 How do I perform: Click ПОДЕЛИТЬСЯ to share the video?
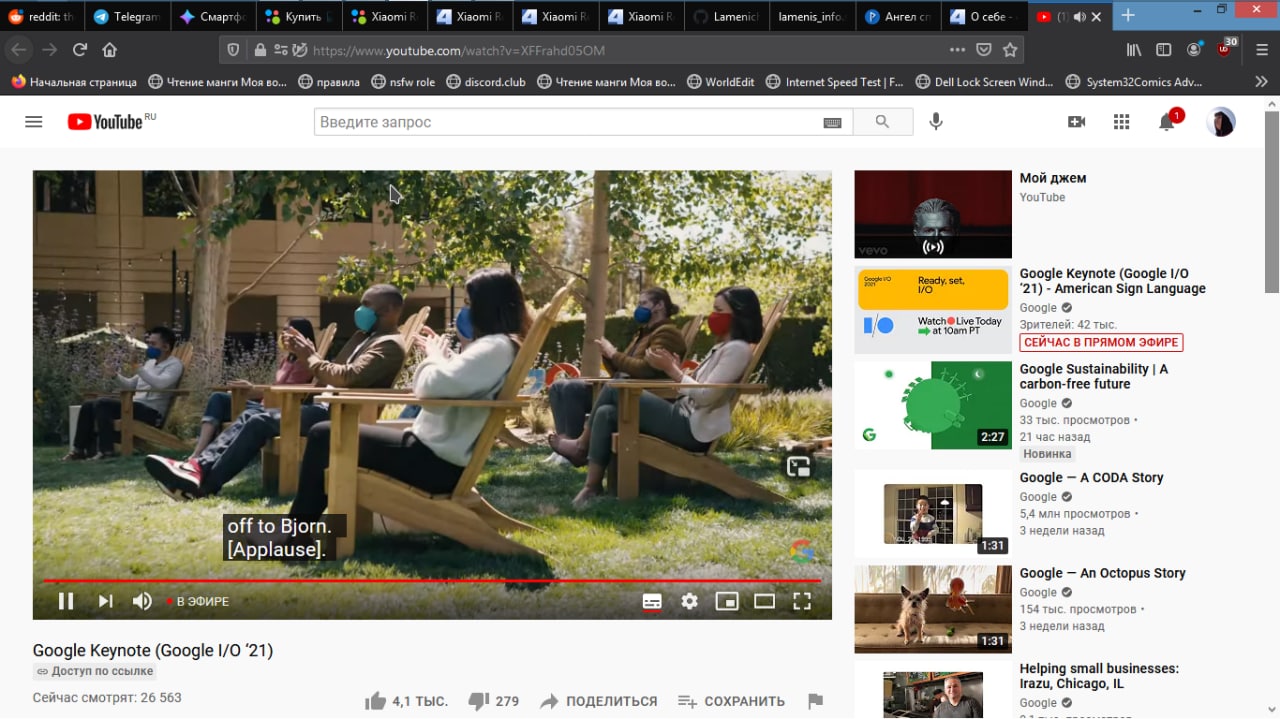599,701
